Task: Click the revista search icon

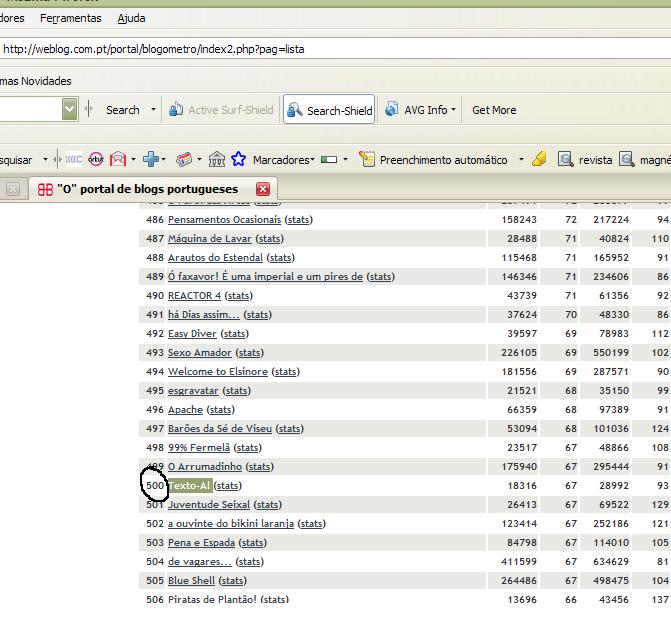Action: point(565,160)
